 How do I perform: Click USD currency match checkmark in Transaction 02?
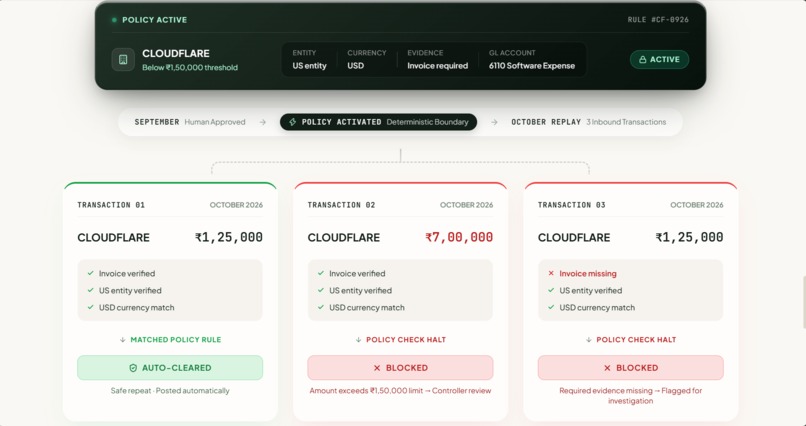click(321, 307)
